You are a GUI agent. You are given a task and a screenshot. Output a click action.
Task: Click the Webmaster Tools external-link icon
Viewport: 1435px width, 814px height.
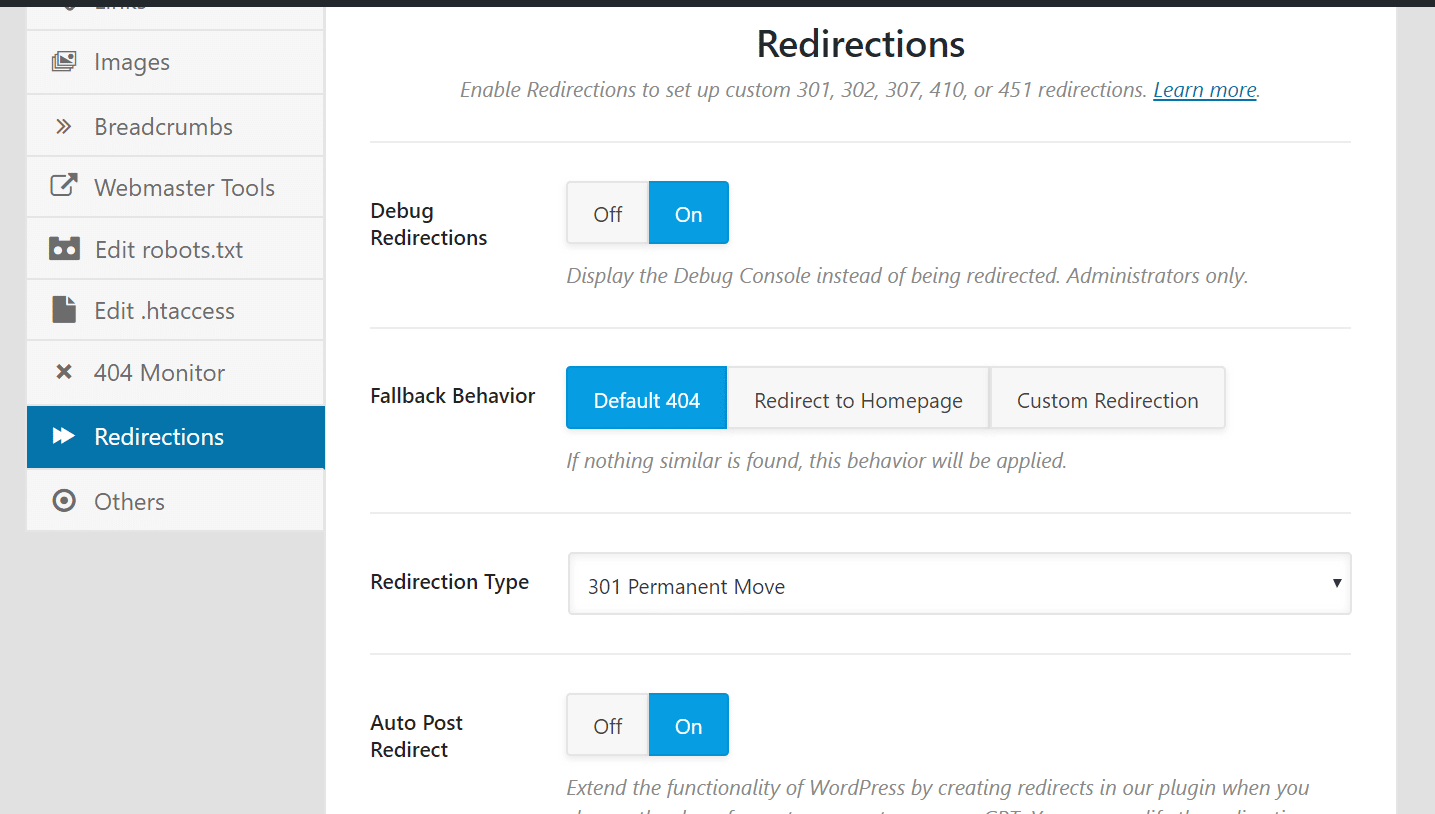63,187
